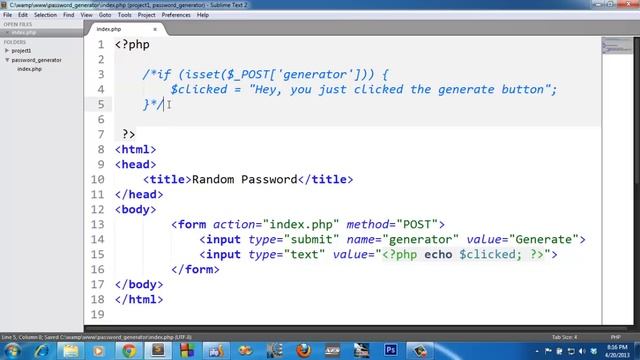Click 'isset' in commented line 3
Image resolution: width=640 pixels, height=360 pixels.
pos(203,75)
